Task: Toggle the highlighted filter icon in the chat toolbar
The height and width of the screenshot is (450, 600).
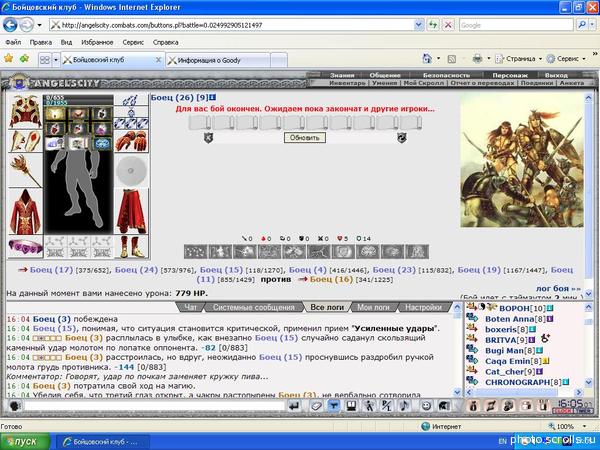Action: tap(334, 406)
